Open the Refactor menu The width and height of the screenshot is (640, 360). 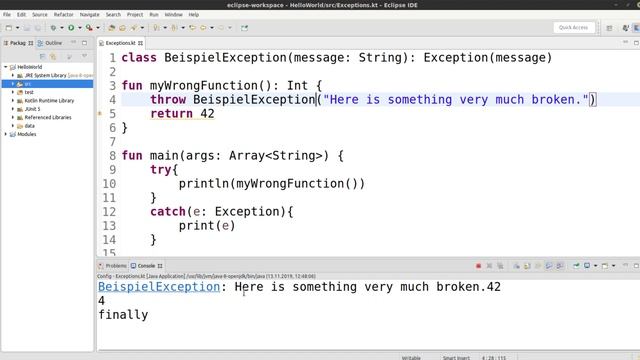[x=64, y=14]
